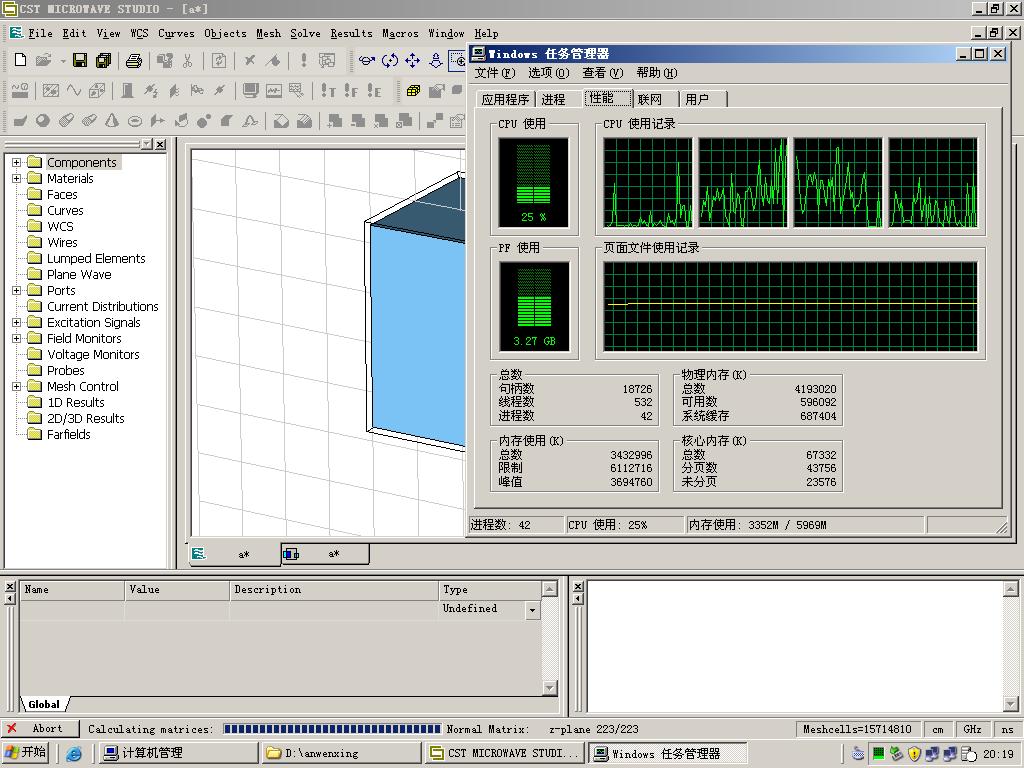
Task: Select the Global parameter list tab
Action: [44, 705]
